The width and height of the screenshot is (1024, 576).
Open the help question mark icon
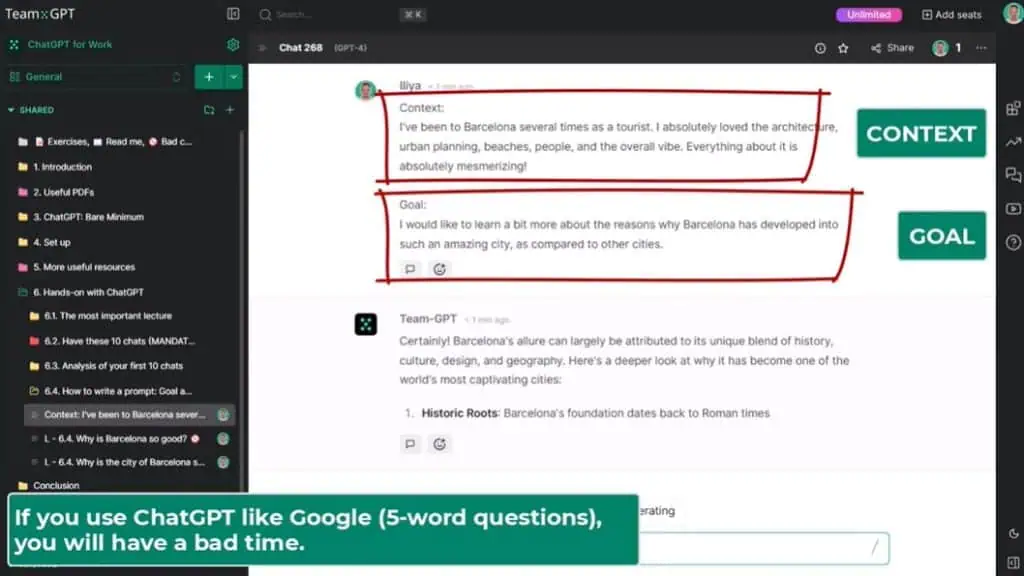[1013, 242]
